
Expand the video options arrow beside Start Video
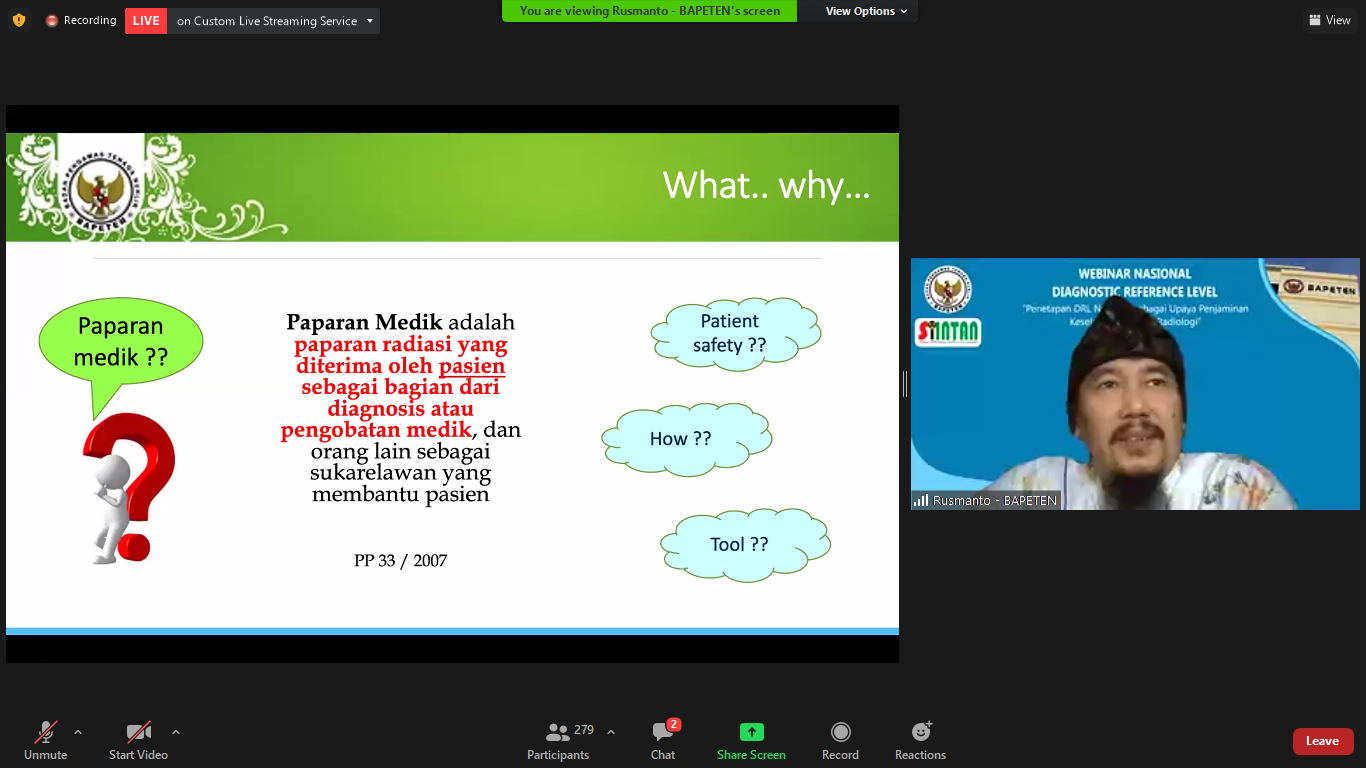176,732
